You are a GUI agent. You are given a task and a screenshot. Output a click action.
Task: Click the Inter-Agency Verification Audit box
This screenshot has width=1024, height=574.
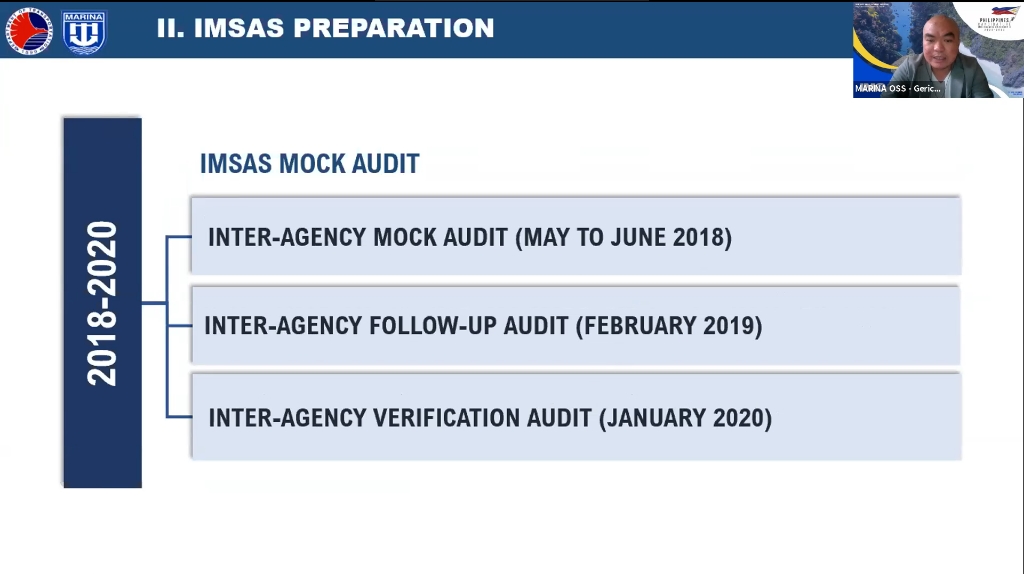point(575,417)
